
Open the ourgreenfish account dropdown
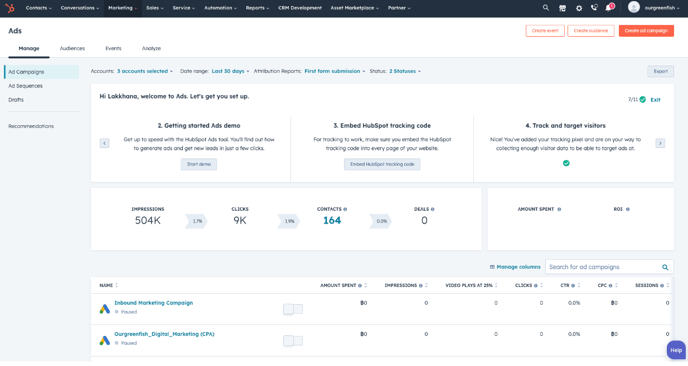tap(662, 8)
